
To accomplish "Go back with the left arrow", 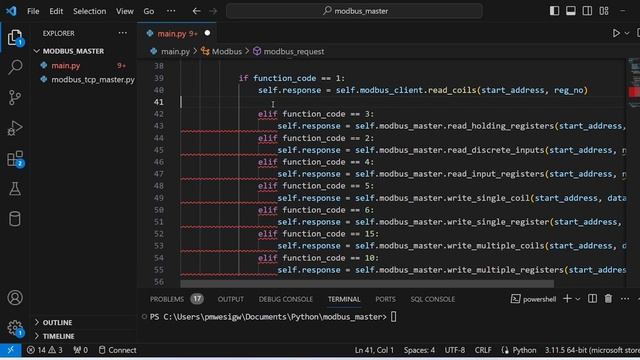I will click(x=196, y=11).
